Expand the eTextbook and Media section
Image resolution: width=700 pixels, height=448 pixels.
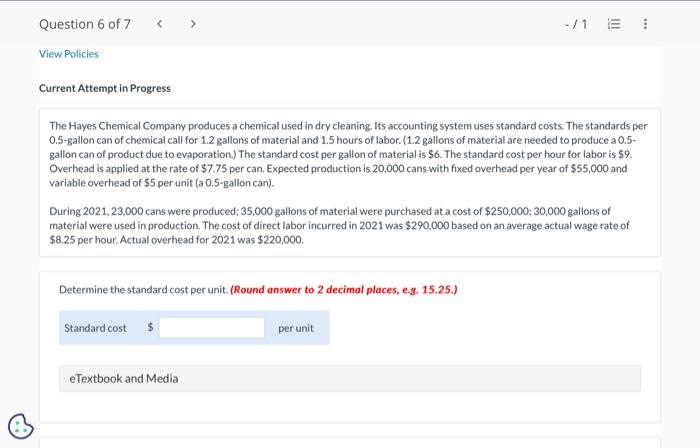point(350,378)
